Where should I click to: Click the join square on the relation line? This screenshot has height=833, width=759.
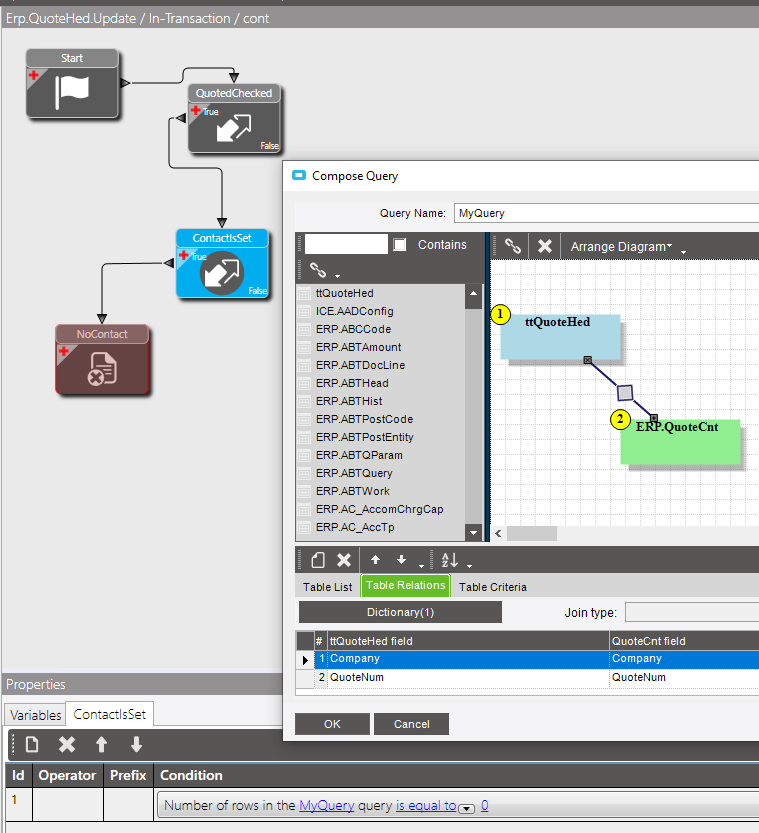(625, 393)
